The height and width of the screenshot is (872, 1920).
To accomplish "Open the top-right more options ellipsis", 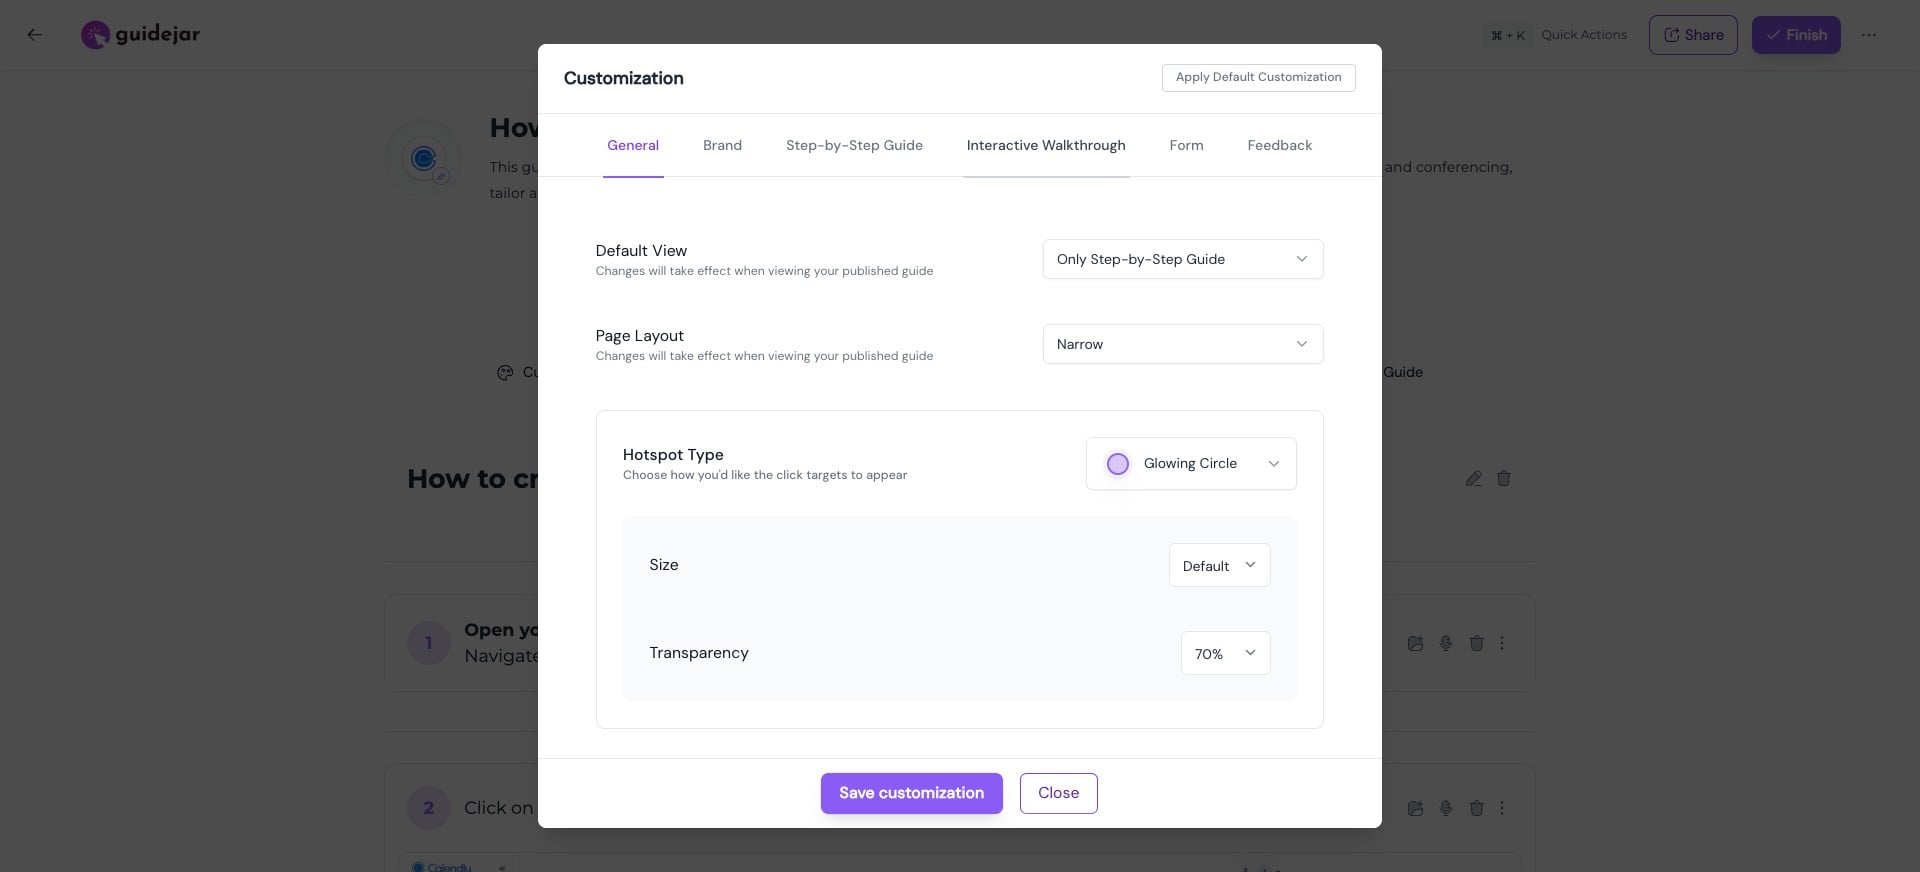I will (1869, 35).
